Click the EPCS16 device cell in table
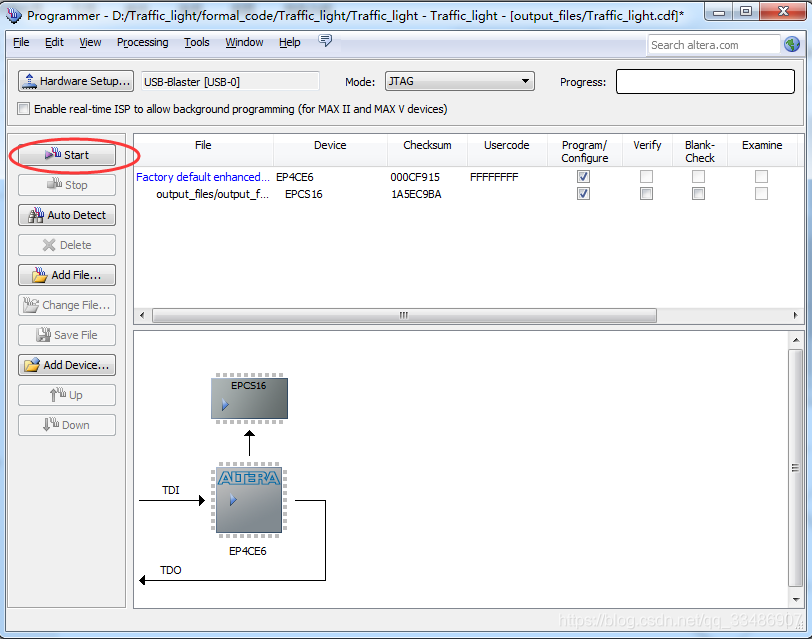 coord(303,194)
